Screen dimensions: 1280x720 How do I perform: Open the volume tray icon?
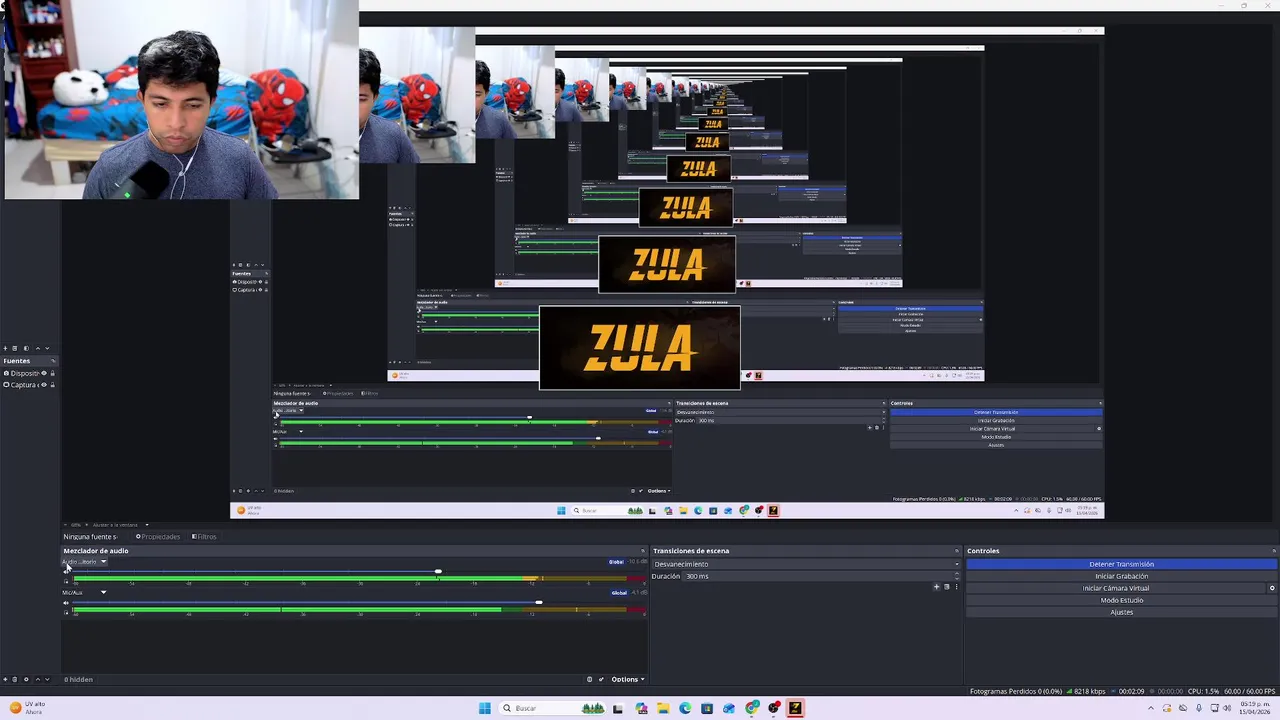(1227, 708)
